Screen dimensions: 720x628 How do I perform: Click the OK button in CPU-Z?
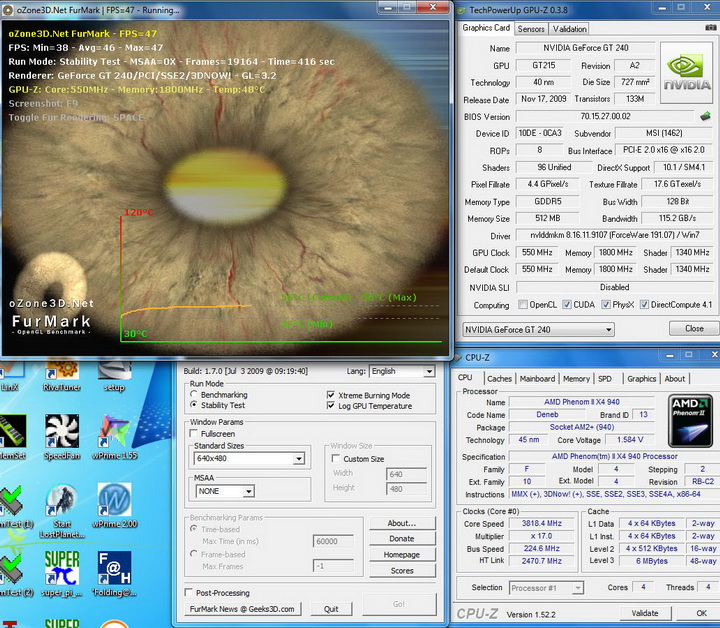pyautogui.click(x=701, y=613)
